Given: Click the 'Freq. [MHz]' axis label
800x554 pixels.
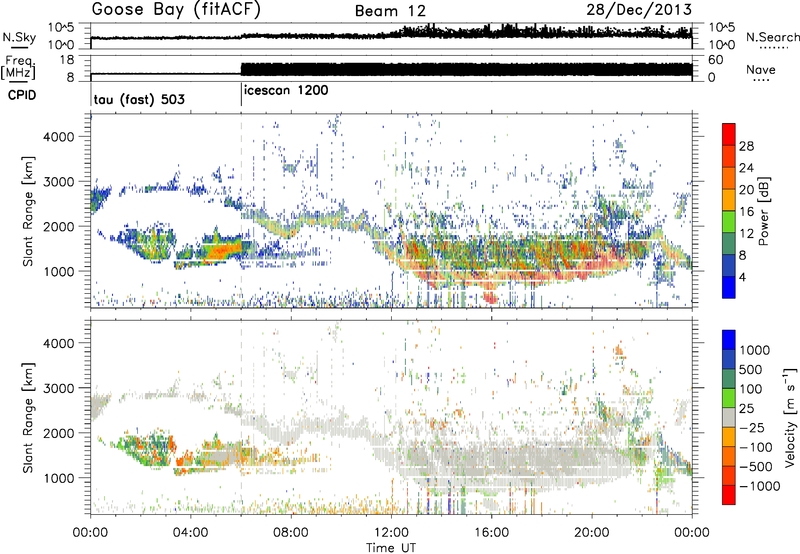Looking at the screenshot, I should pyautogui.click(x=19, y=68).
